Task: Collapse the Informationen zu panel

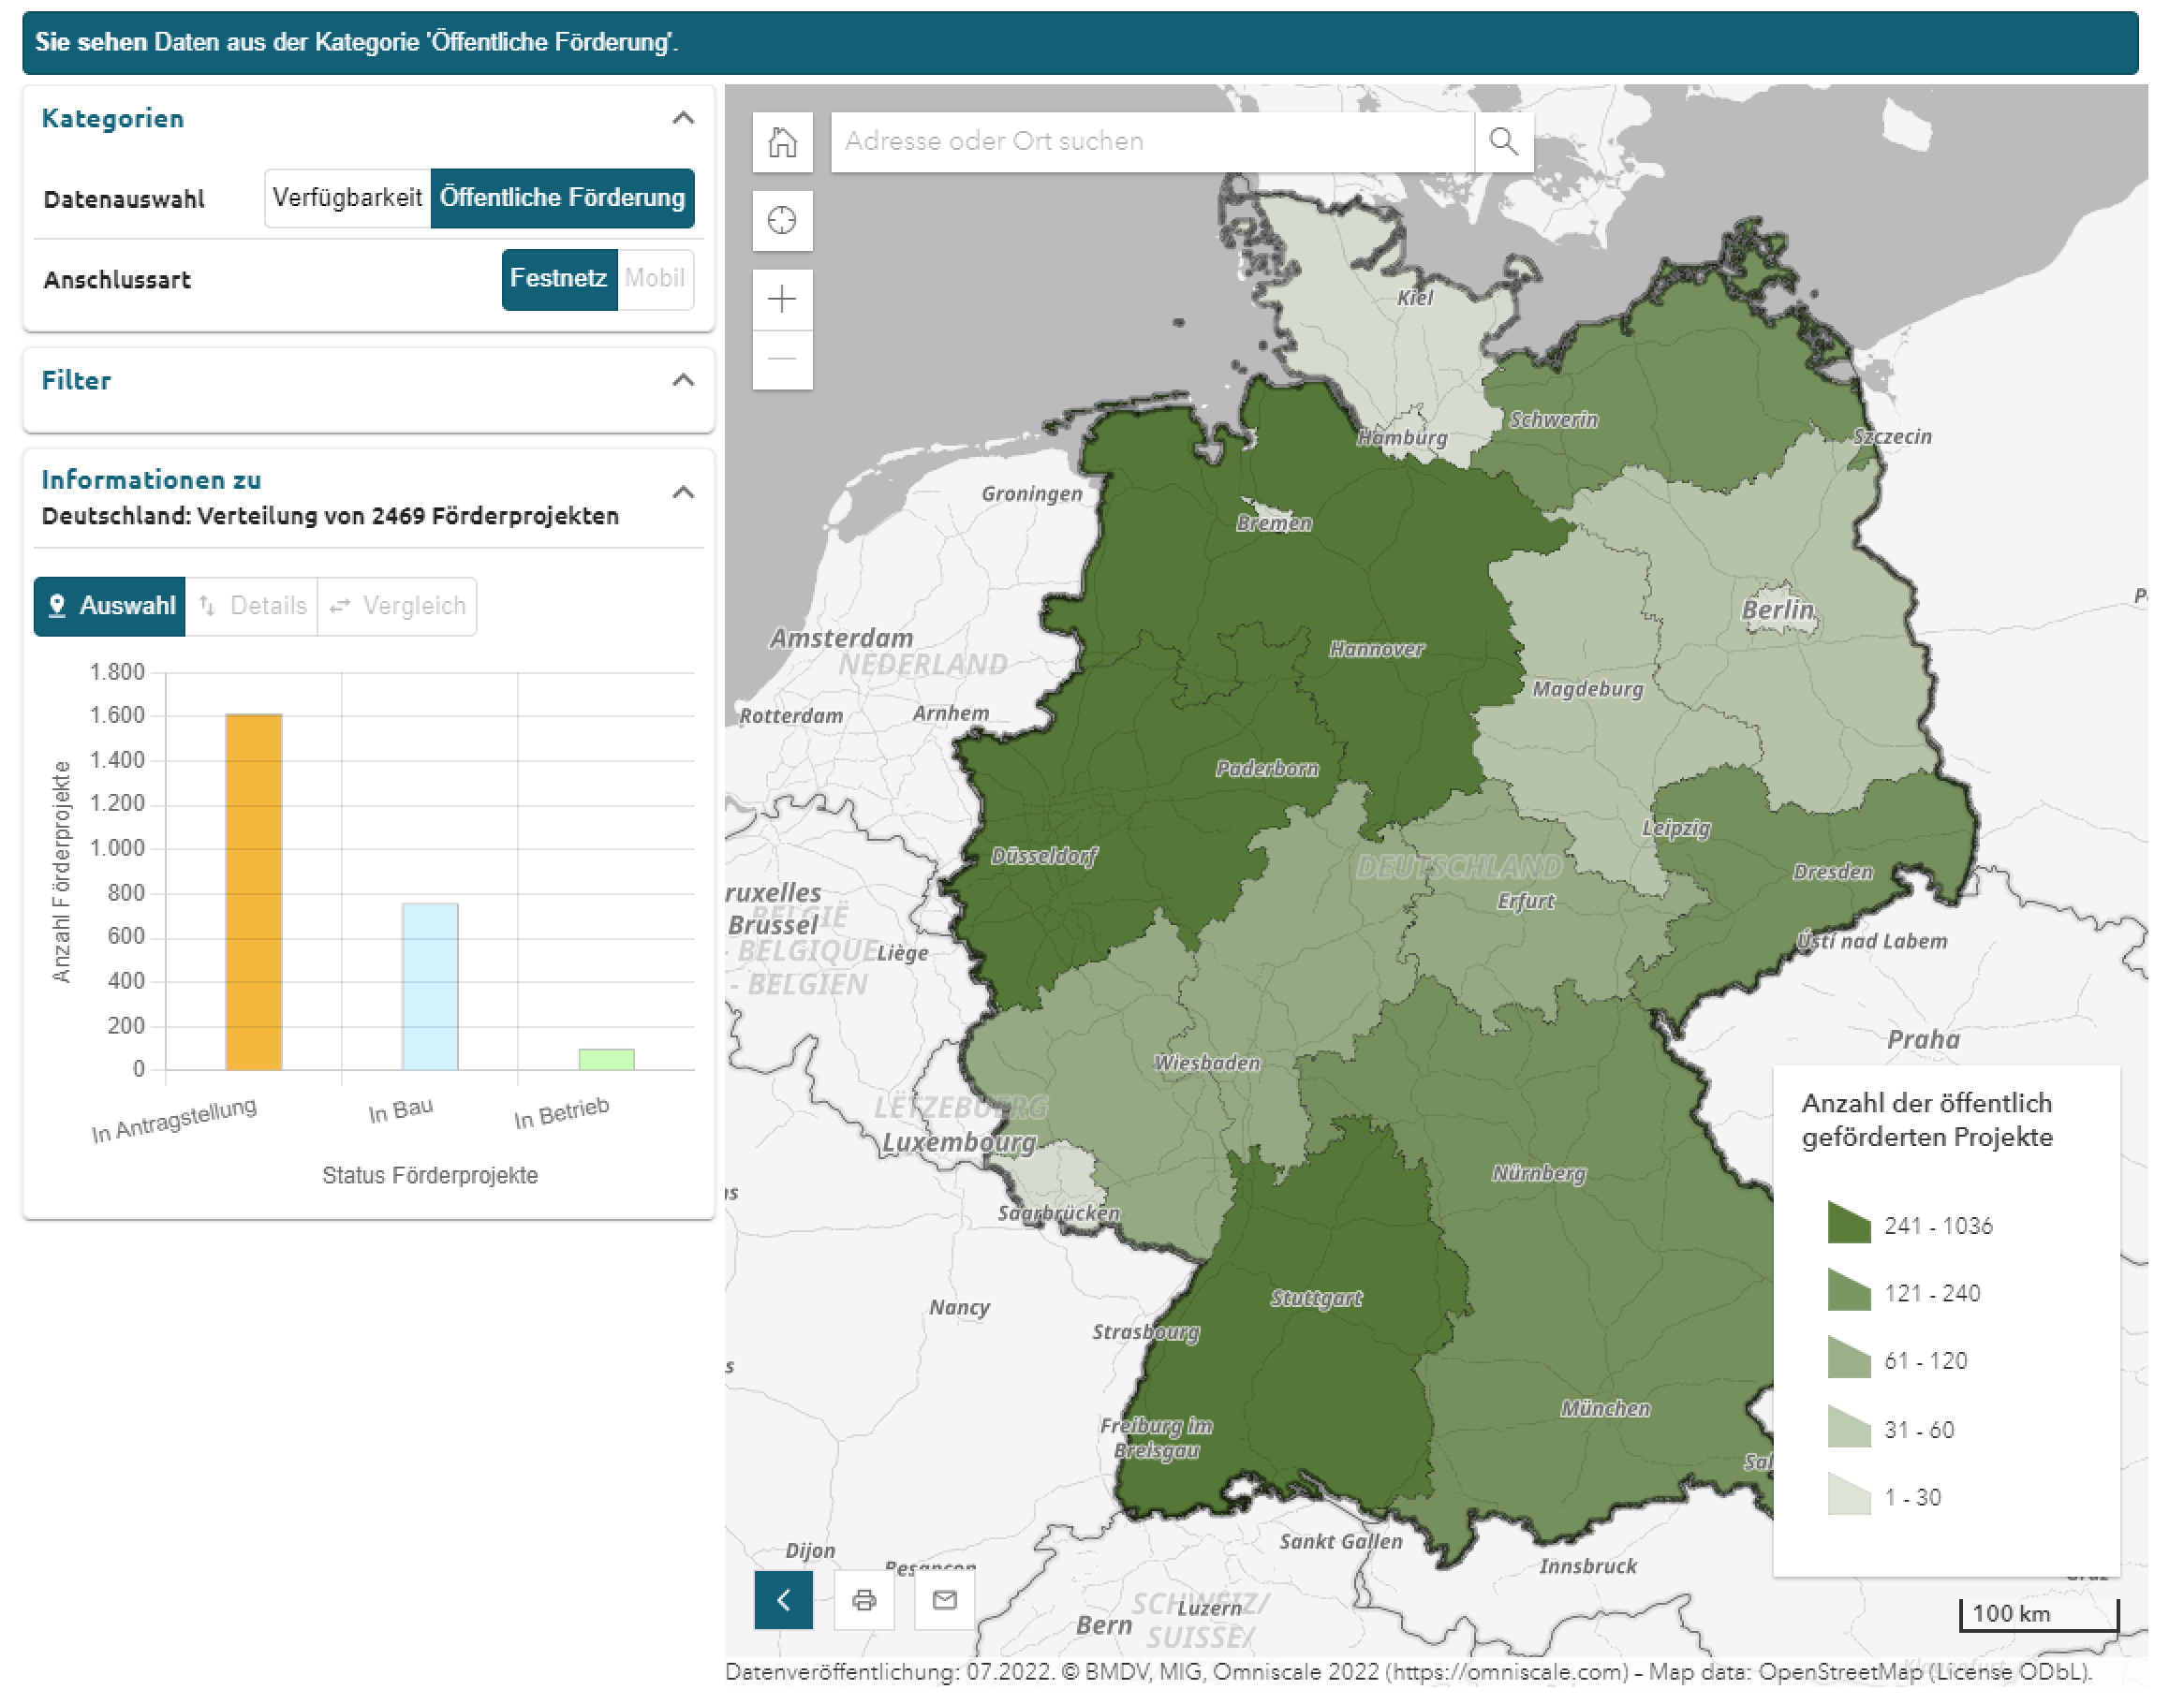Action: coord(683,492)
